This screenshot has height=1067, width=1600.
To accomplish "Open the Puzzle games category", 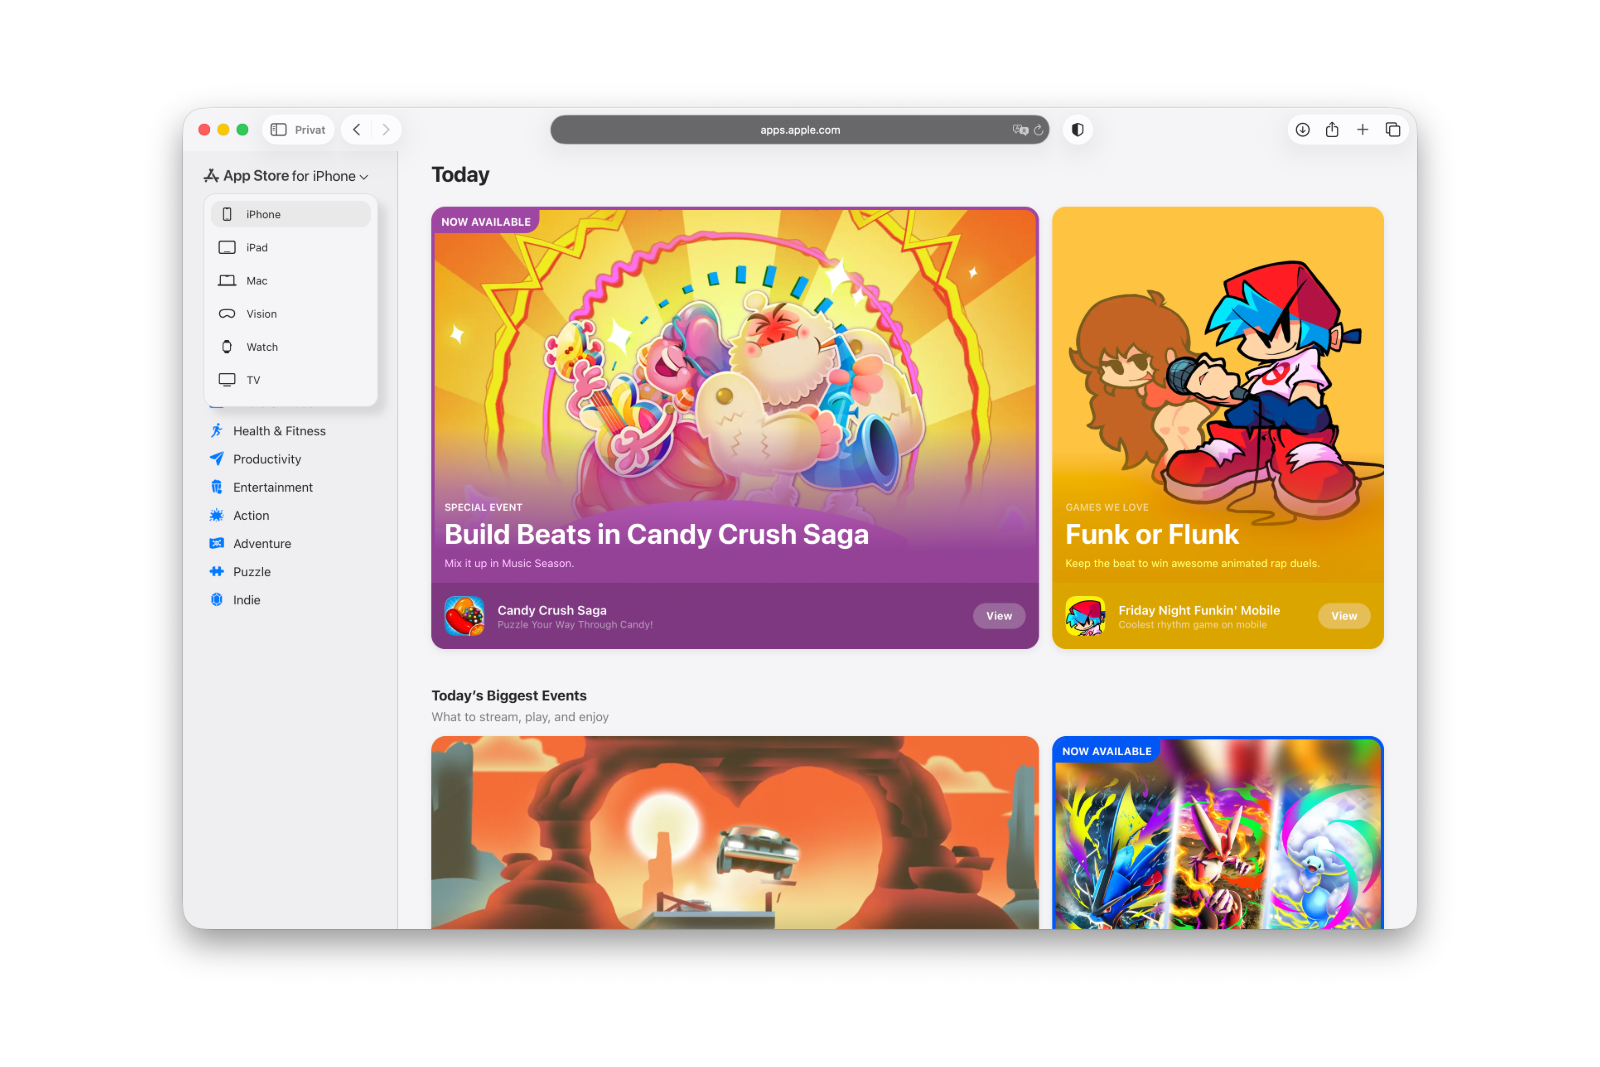I will click(250, 571).
